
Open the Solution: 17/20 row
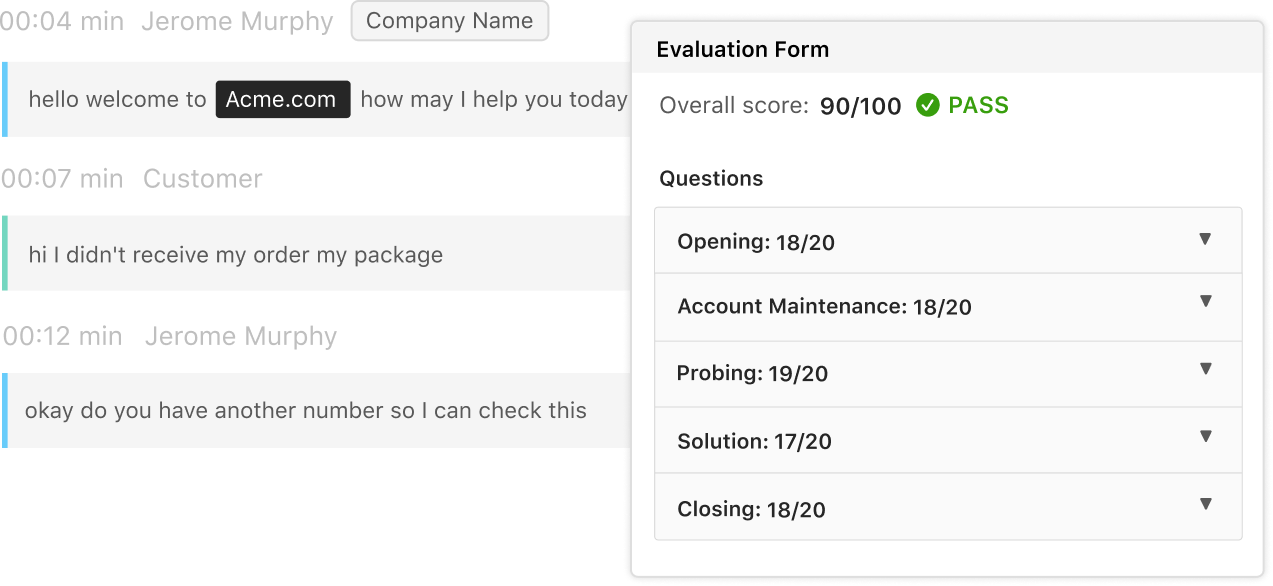coord(948,440)
